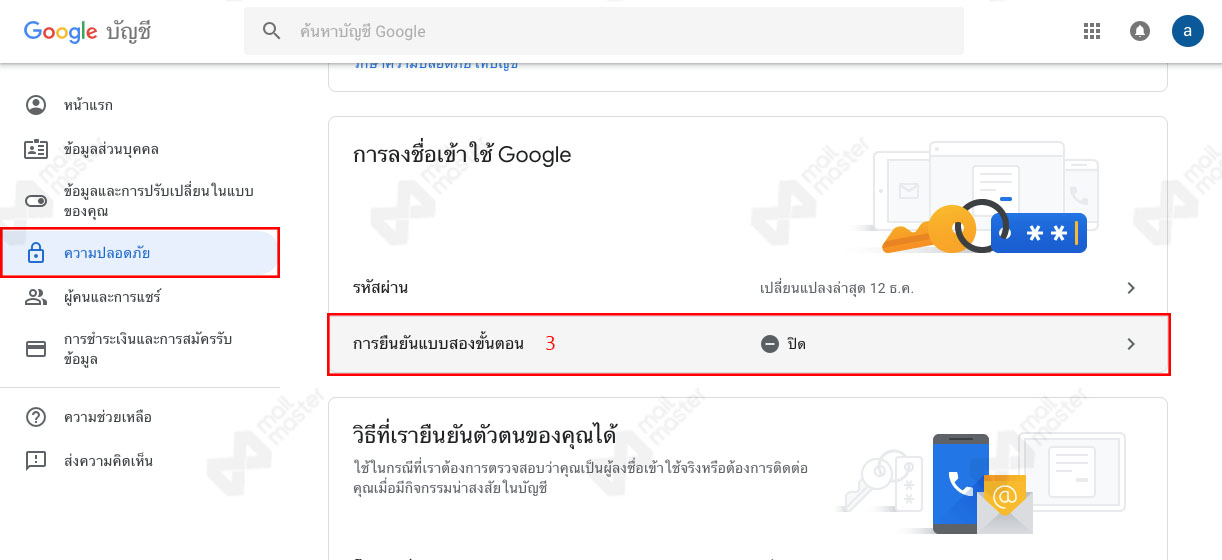Viewport: 1222px width, 560px height.
Task: Open the account avatar menu
Action: [x=1188, y=31]
